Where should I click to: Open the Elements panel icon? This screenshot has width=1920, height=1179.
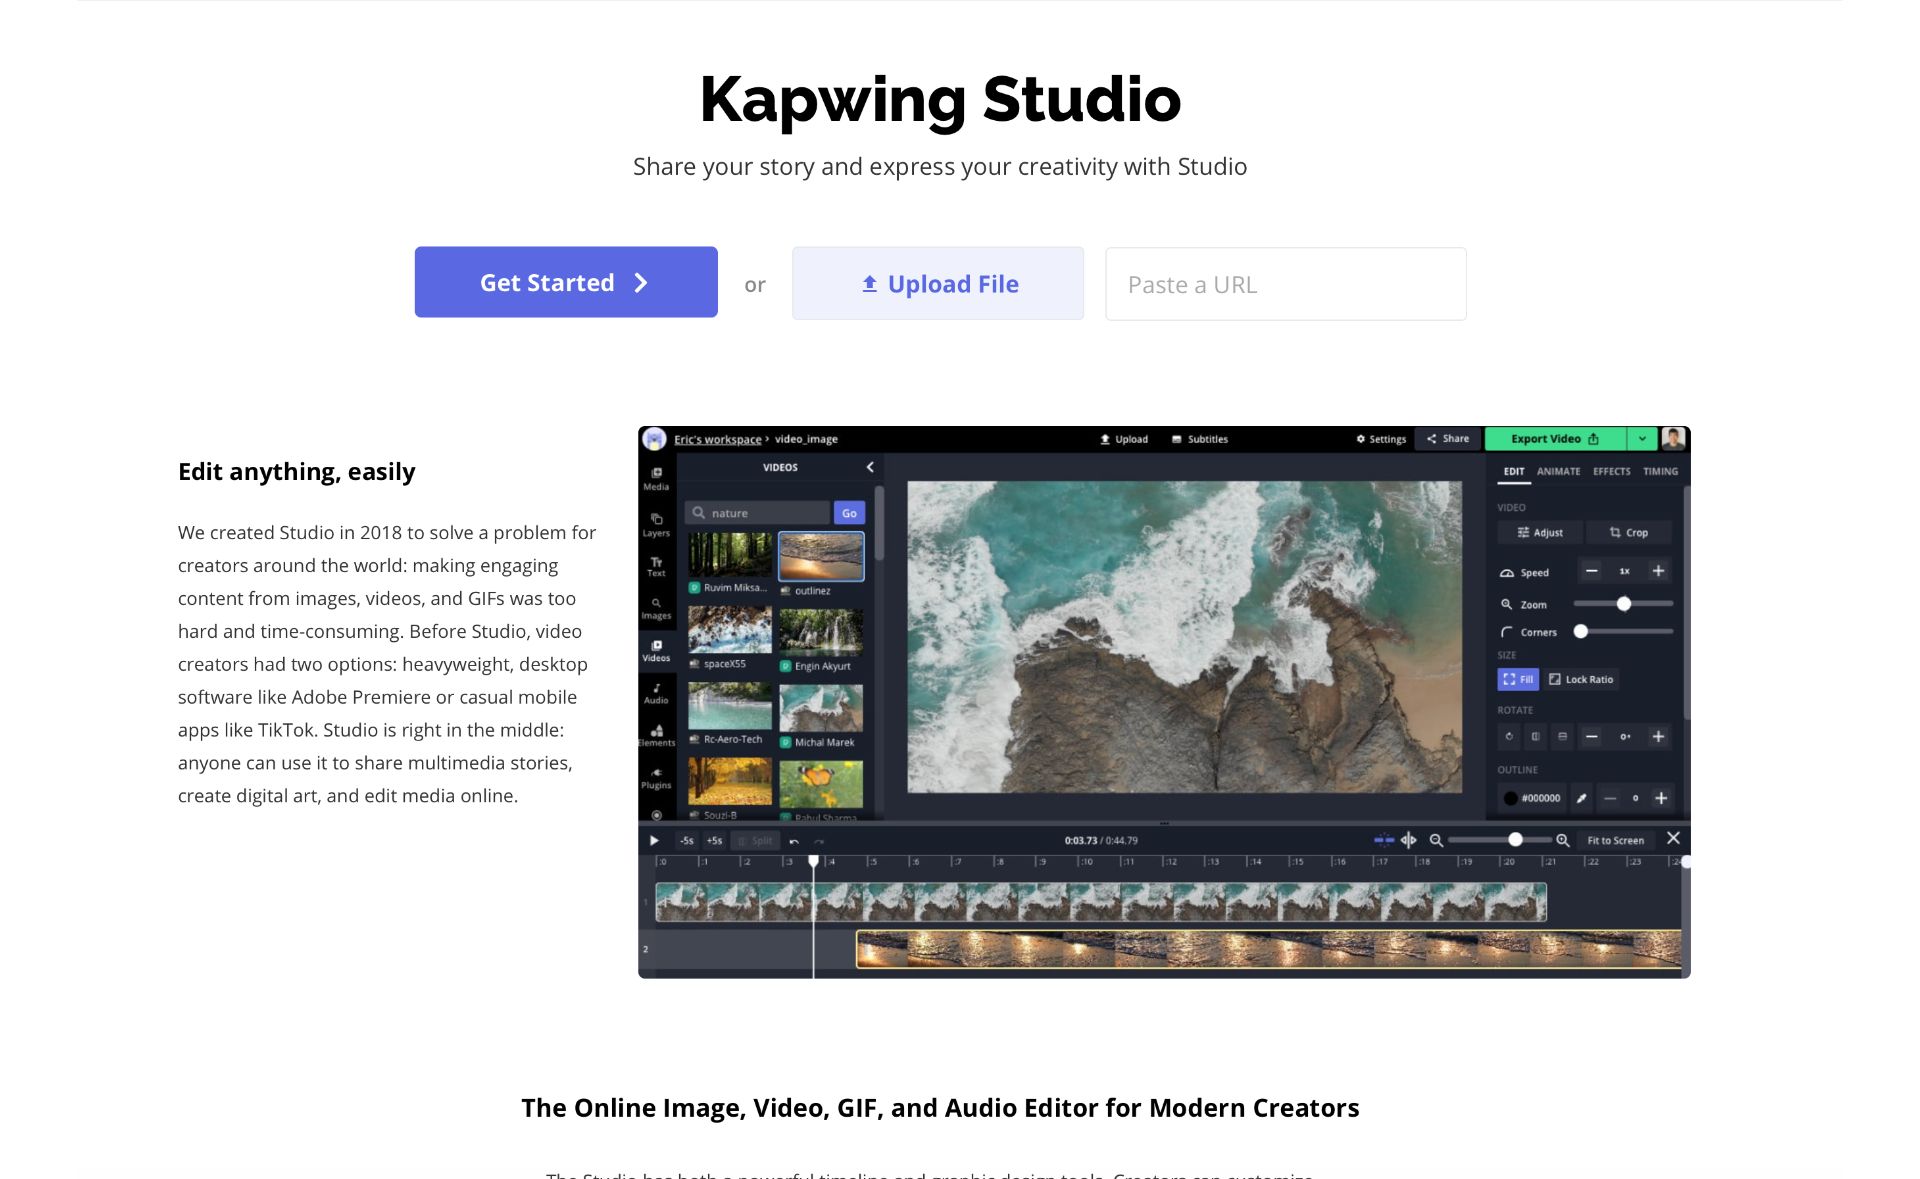pos(656,735)
